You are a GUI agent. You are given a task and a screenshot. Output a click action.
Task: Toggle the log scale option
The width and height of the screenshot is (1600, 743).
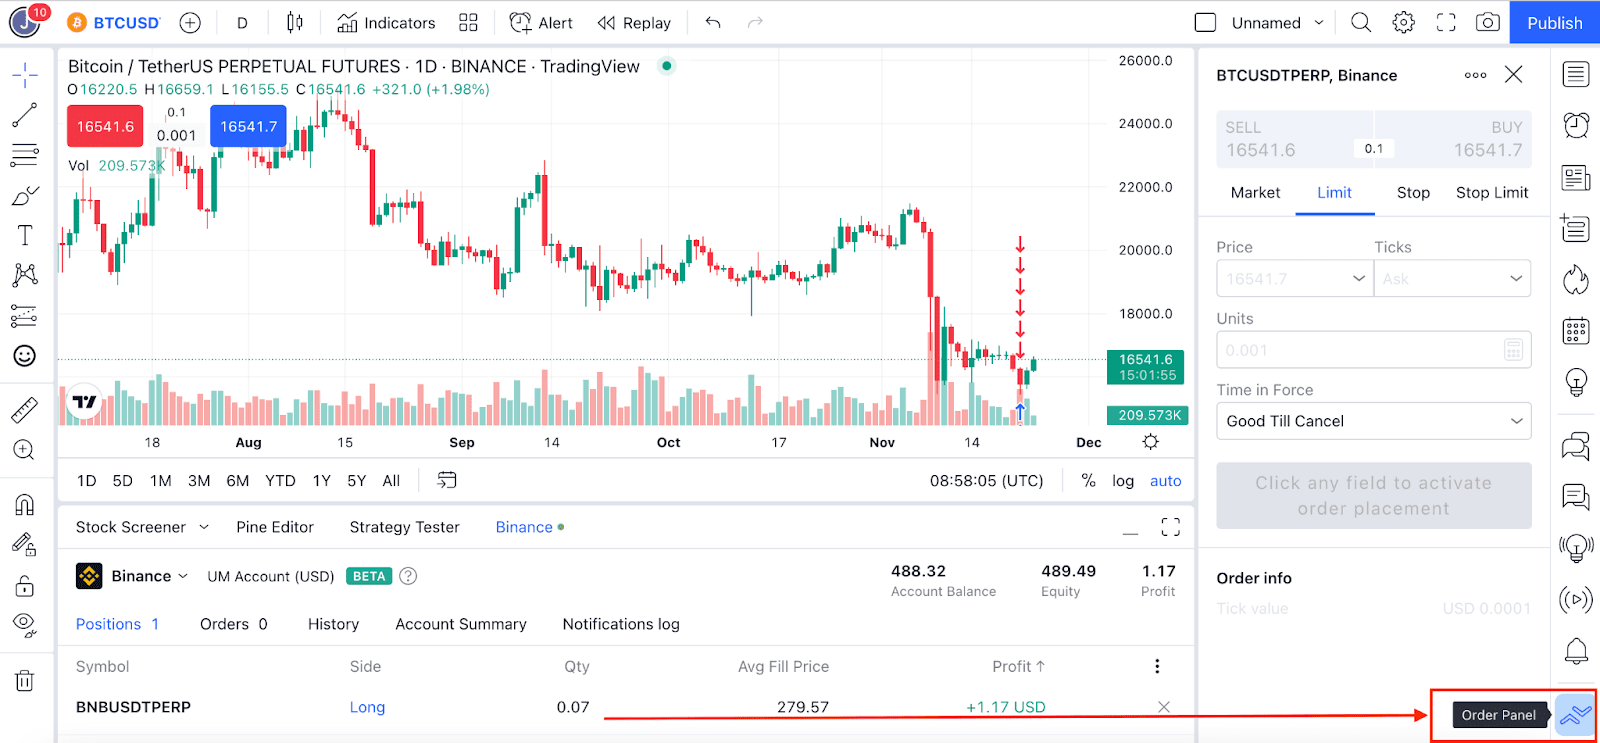click(1123, 481)
